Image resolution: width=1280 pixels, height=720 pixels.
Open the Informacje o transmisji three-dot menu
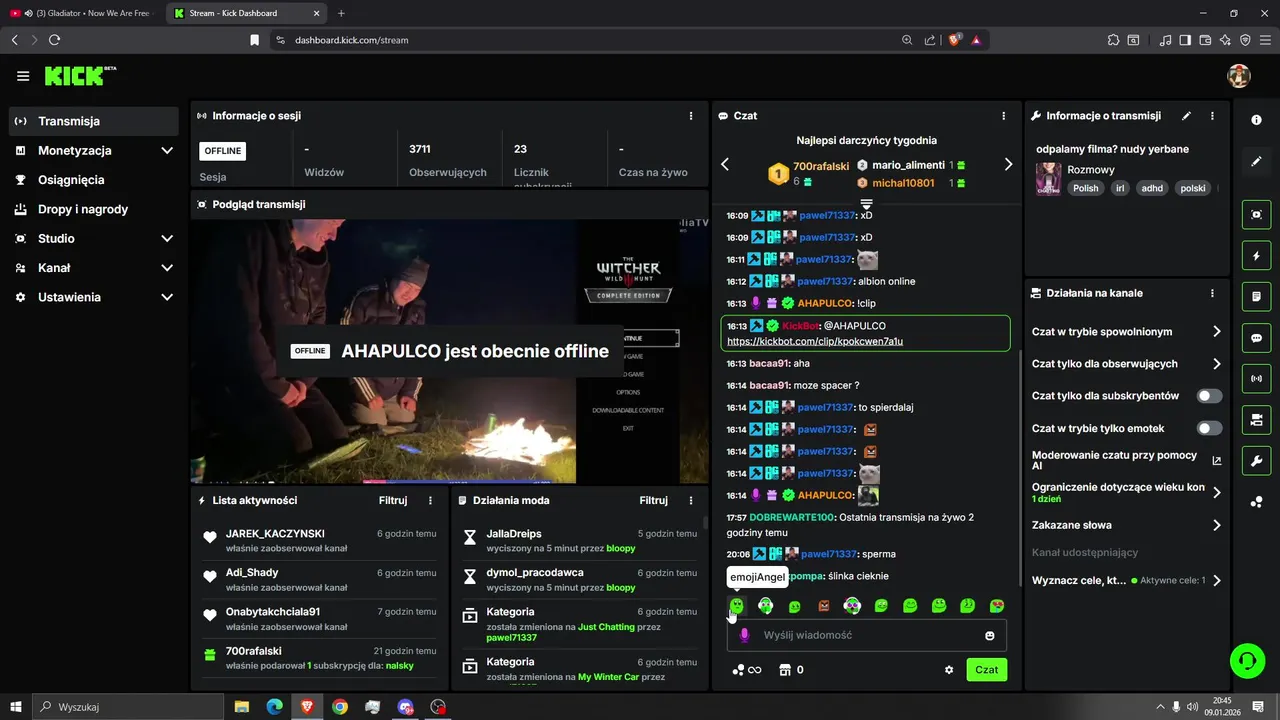1212,116
